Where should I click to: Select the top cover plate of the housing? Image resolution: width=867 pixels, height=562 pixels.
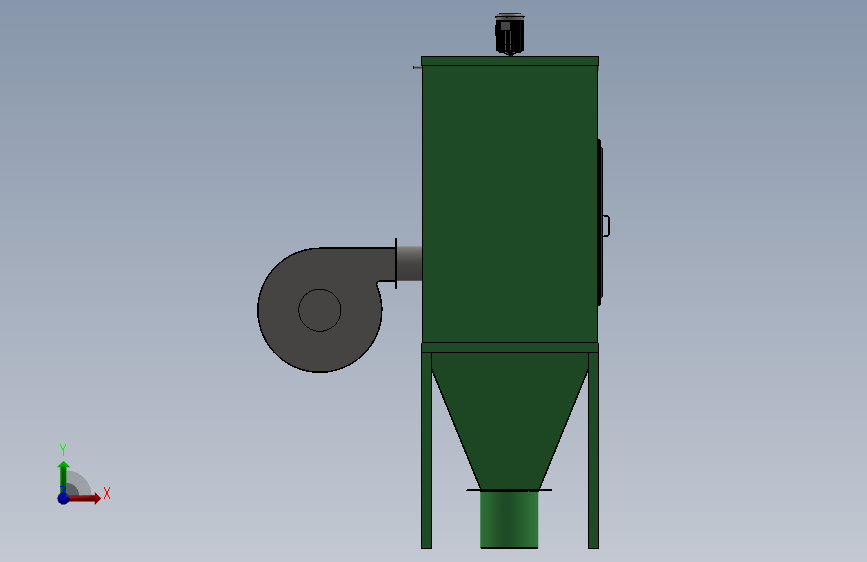(x=510, y=61)
